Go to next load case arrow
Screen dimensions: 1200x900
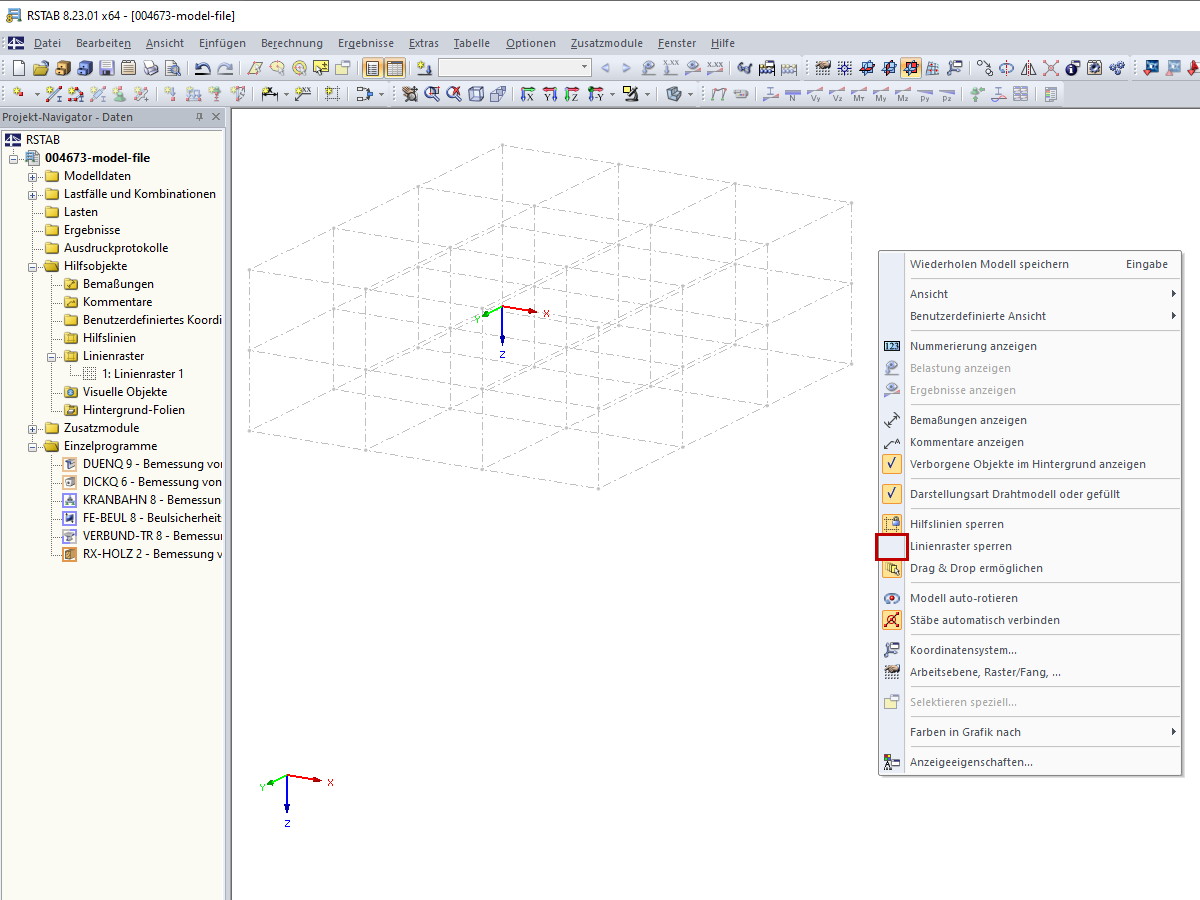[x=627, y=68]
